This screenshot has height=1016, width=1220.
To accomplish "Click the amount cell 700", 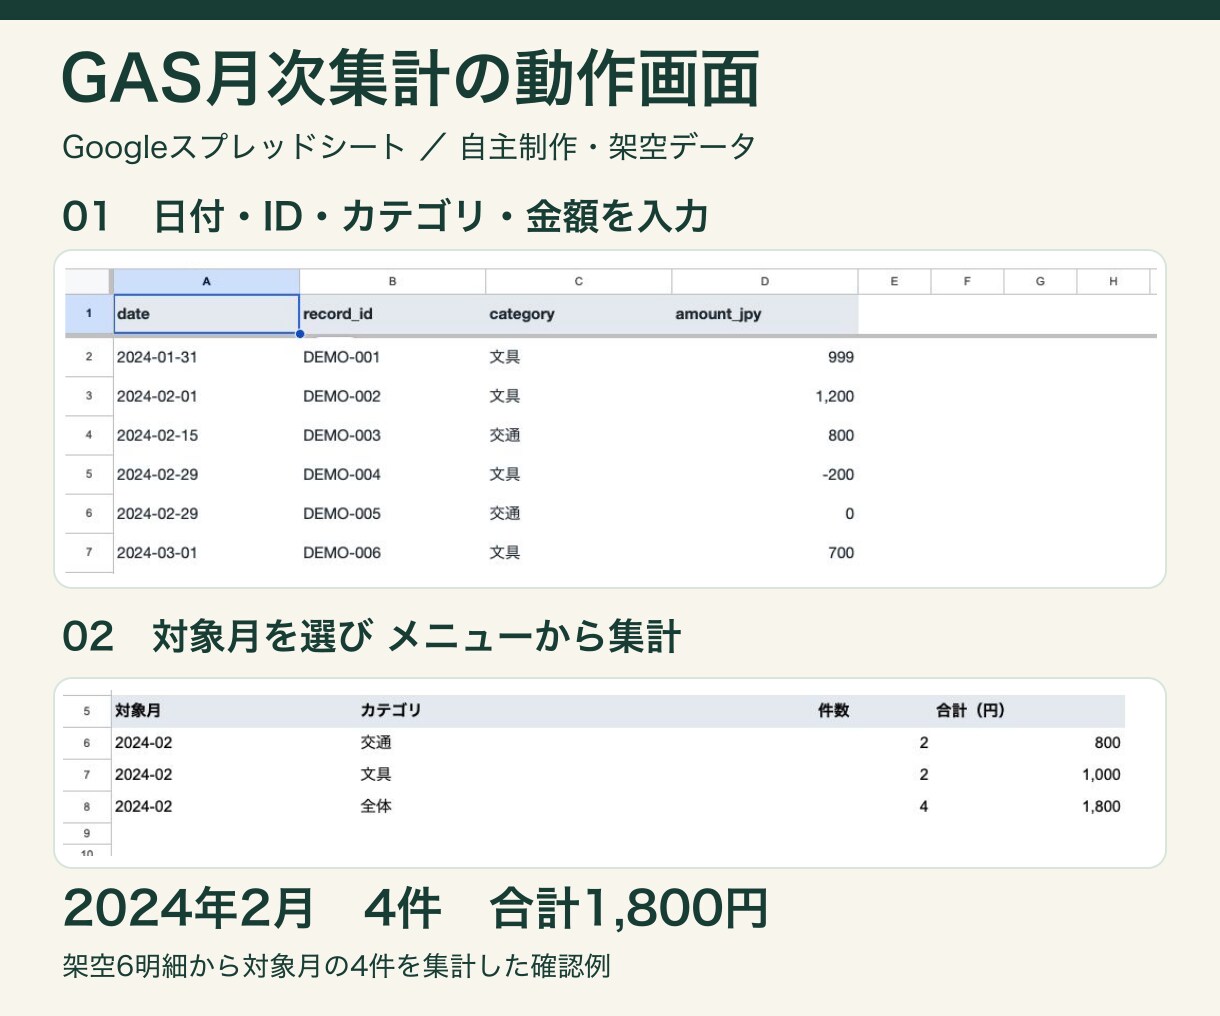I will point(764,553).
